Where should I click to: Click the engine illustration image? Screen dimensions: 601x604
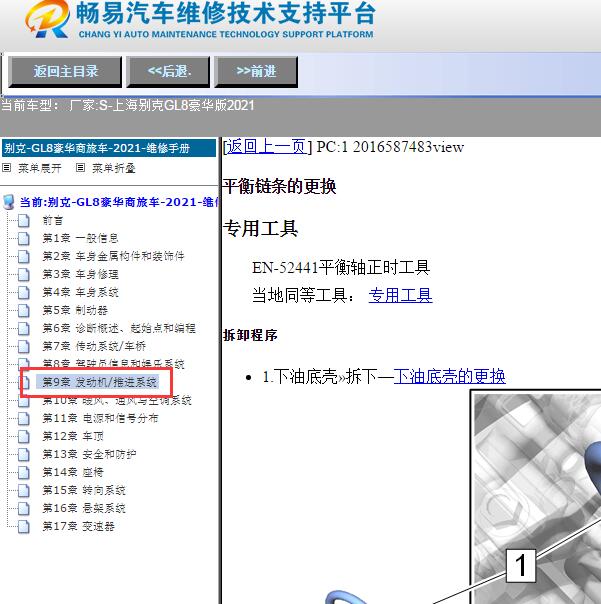[536, 497]
